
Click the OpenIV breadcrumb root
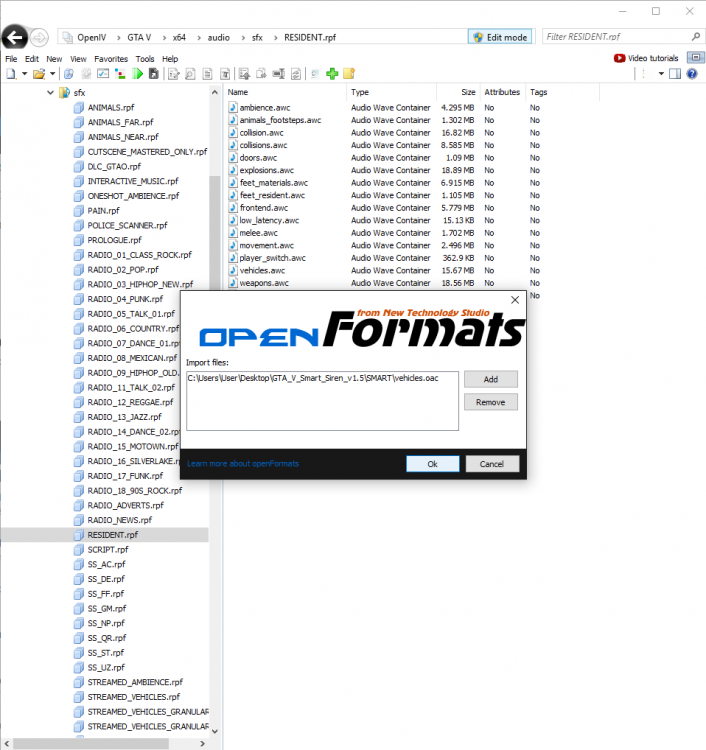click(91, 37)
